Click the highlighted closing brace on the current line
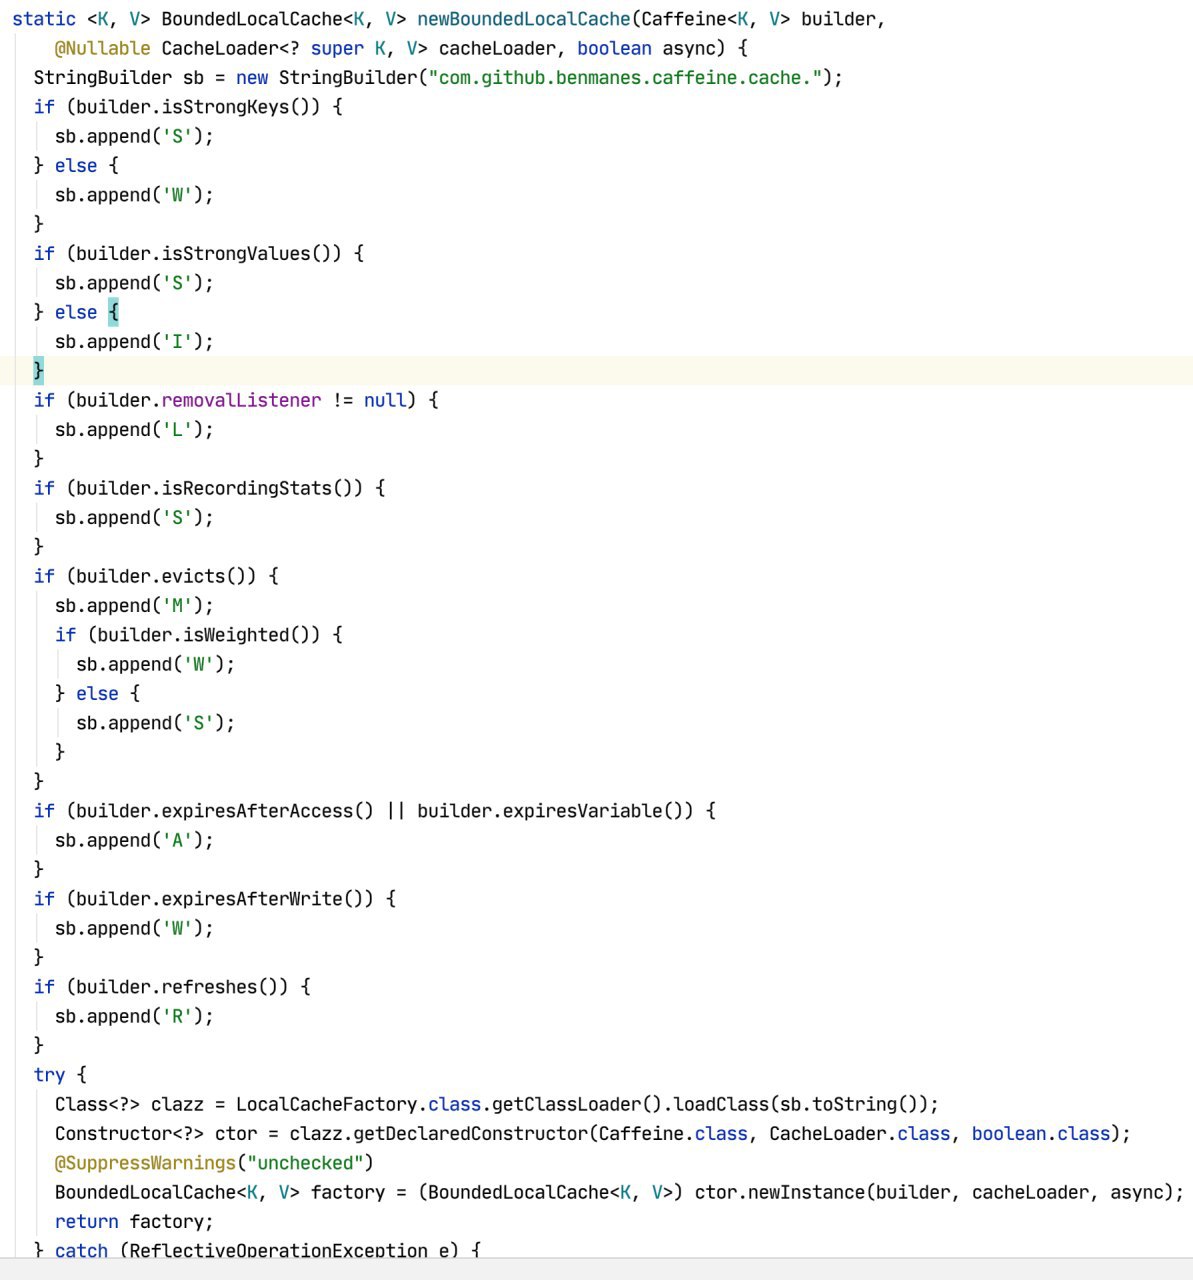Image resolution: width=1193 pixels, height=1280 pixels. [39, 371]
